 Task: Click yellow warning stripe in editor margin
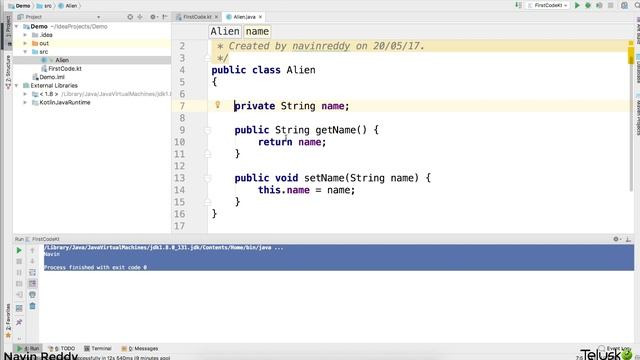tap(631, 56)
